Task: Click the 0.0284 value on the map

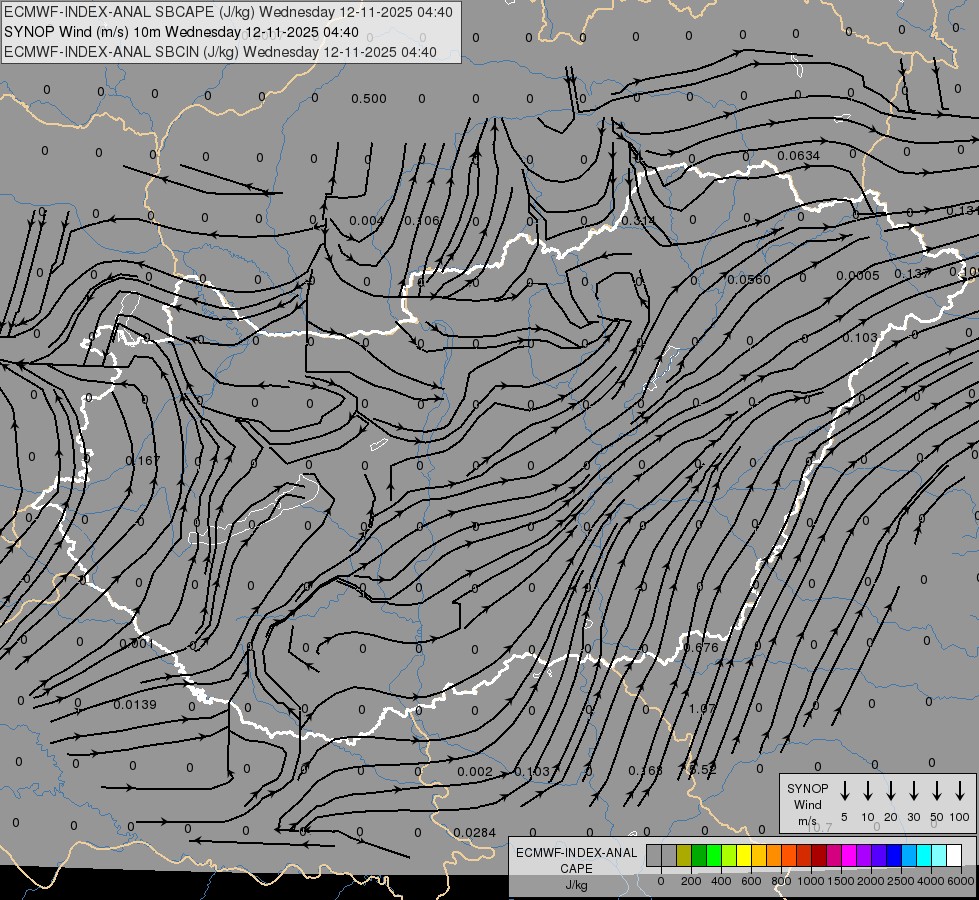Action: [x=475, y=833]
